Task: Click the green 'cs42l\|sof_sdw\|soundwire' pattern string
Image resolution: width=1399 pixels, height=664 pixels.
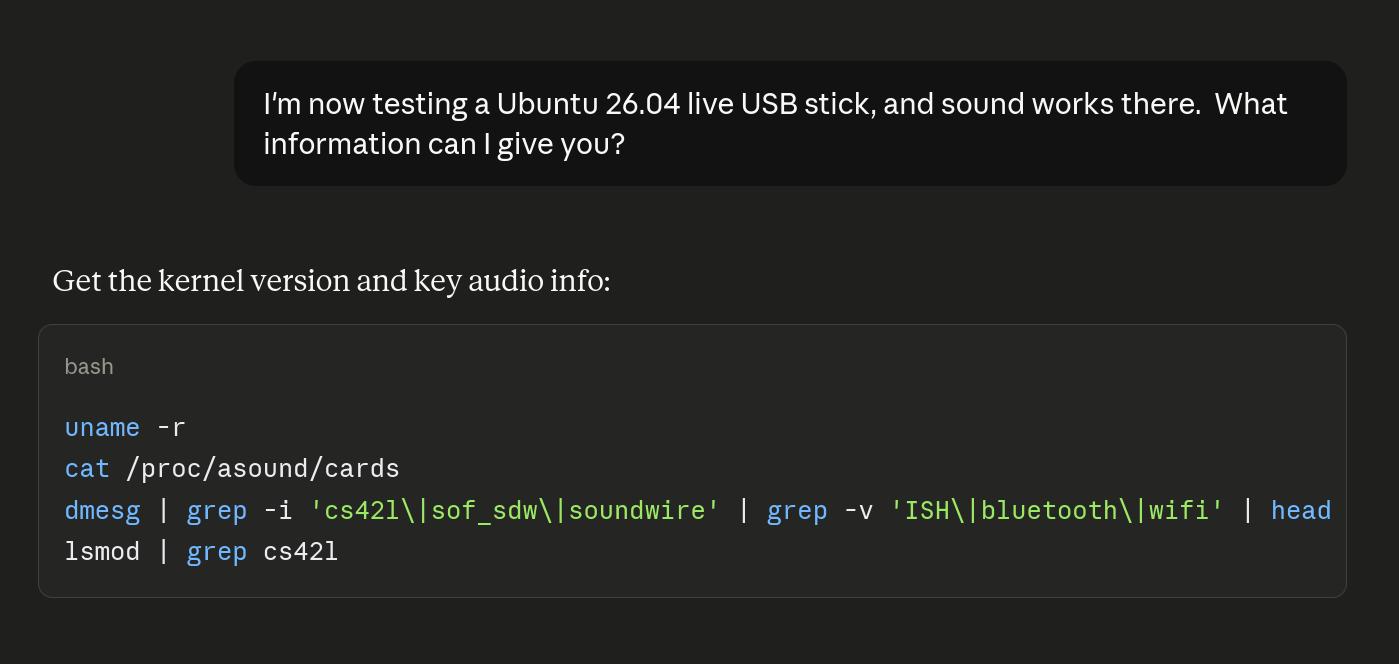Action: click(515, 511)
